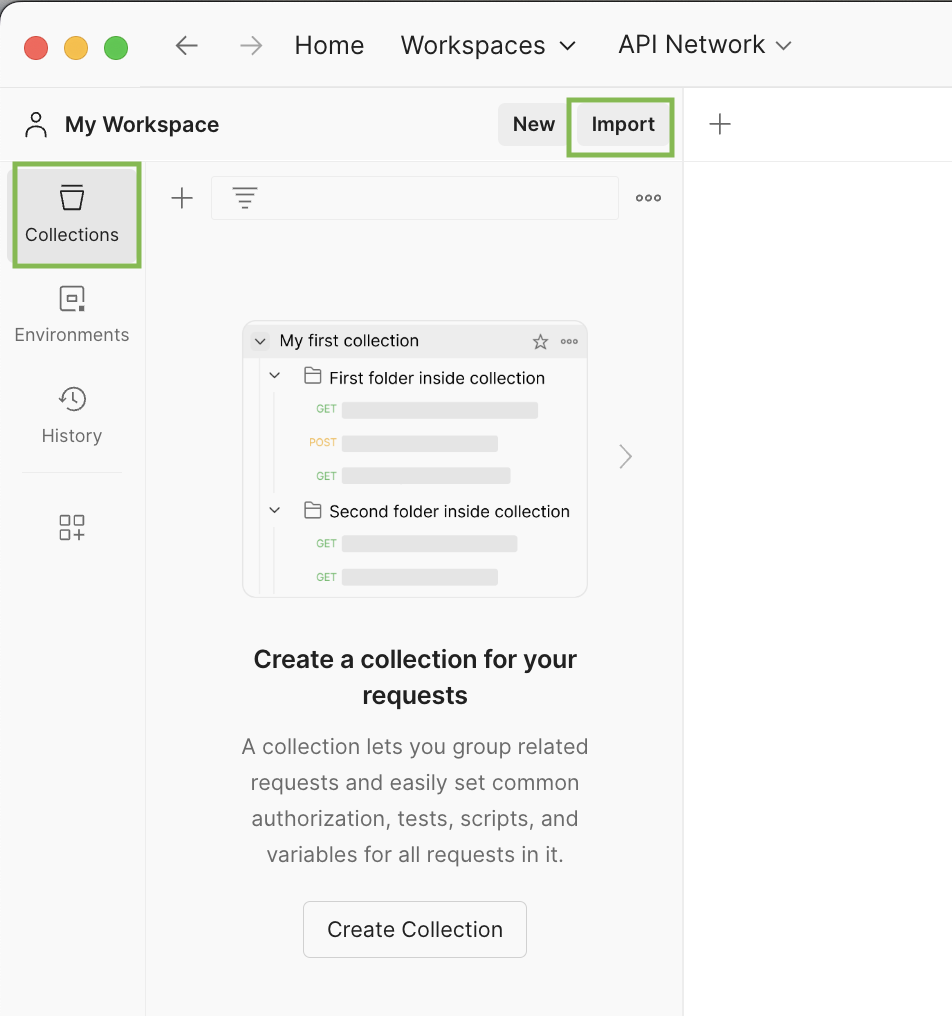Screen dimensions: 952x1016
Task: Star the My first collection item
Action: tap(540, 342)
